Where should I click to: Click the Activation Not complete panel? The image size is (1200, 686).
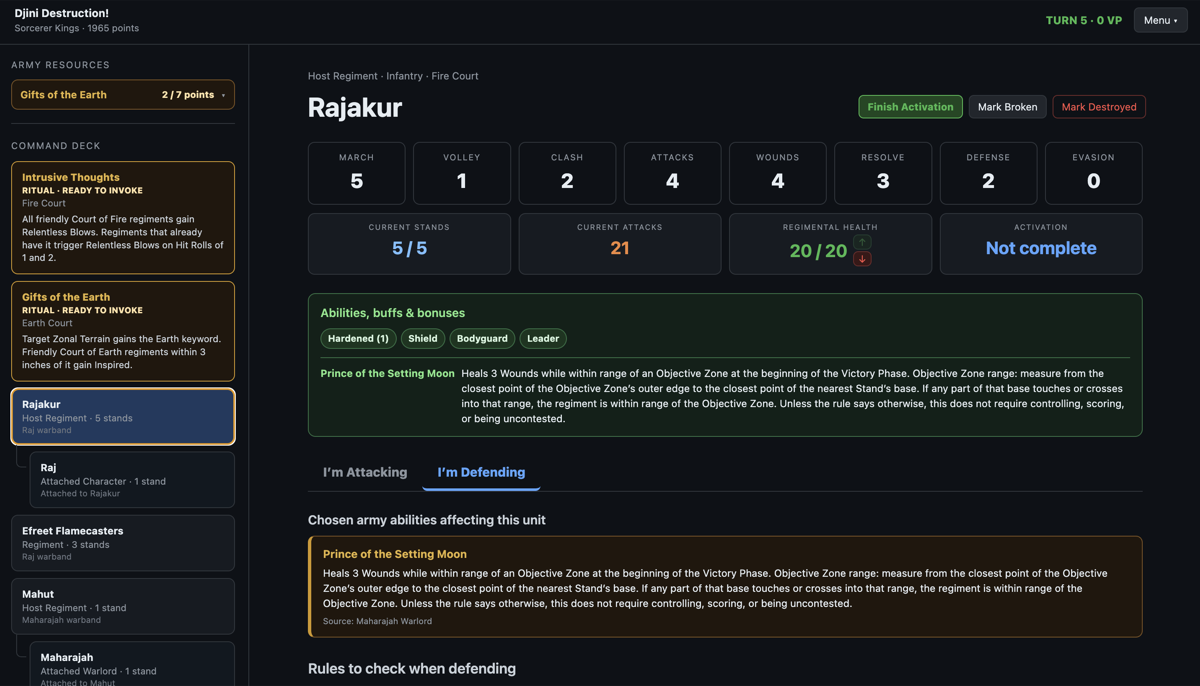pos(1041,243)
